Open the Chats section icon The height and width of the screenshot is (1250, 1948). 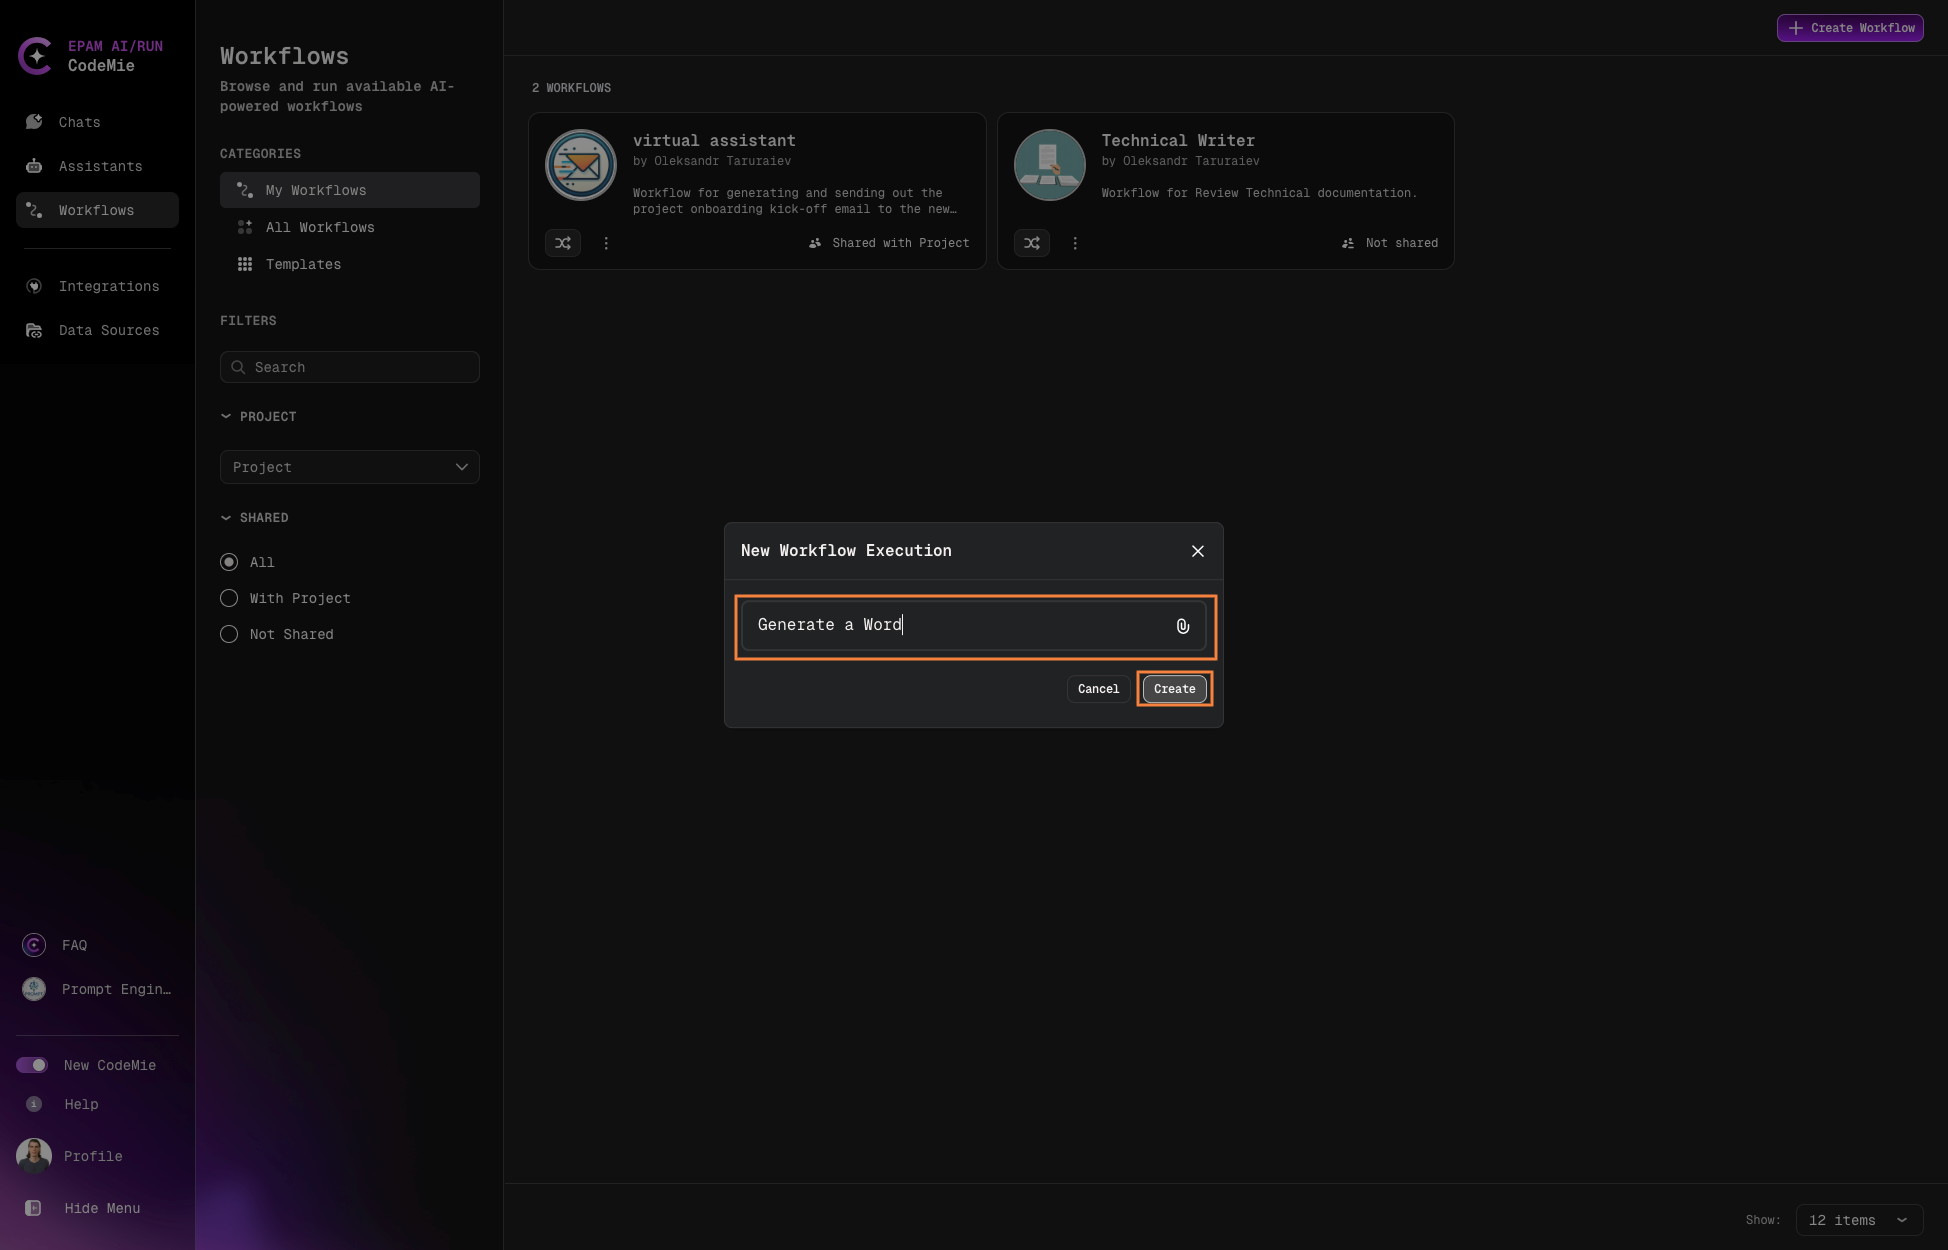click(34, 121)
